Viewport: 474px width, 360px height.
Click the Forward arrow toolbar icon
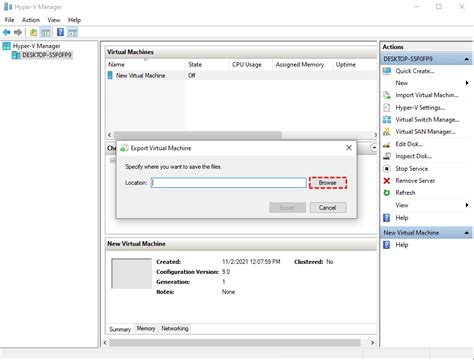click(x=18, y=32)
